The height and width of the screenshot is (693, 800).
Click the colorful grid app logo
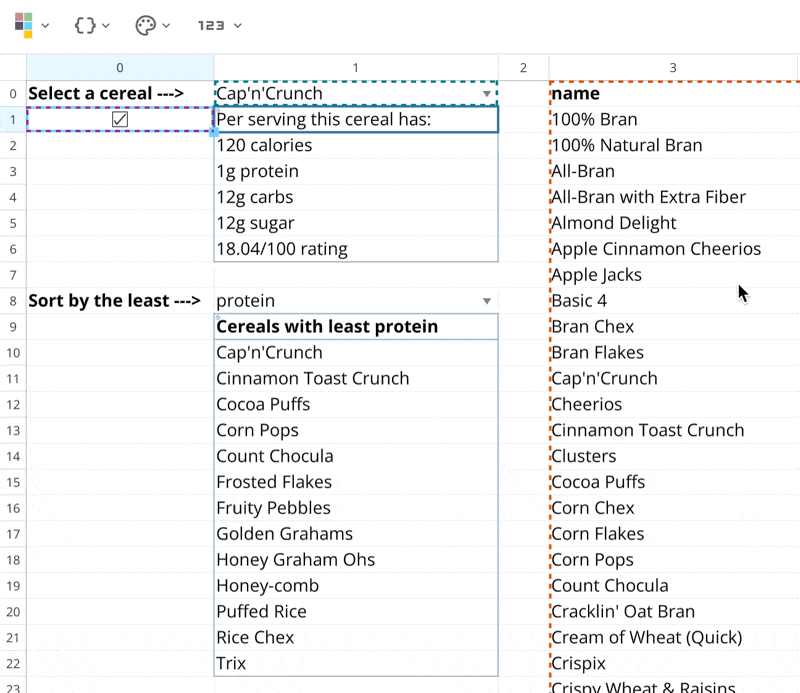22,25
